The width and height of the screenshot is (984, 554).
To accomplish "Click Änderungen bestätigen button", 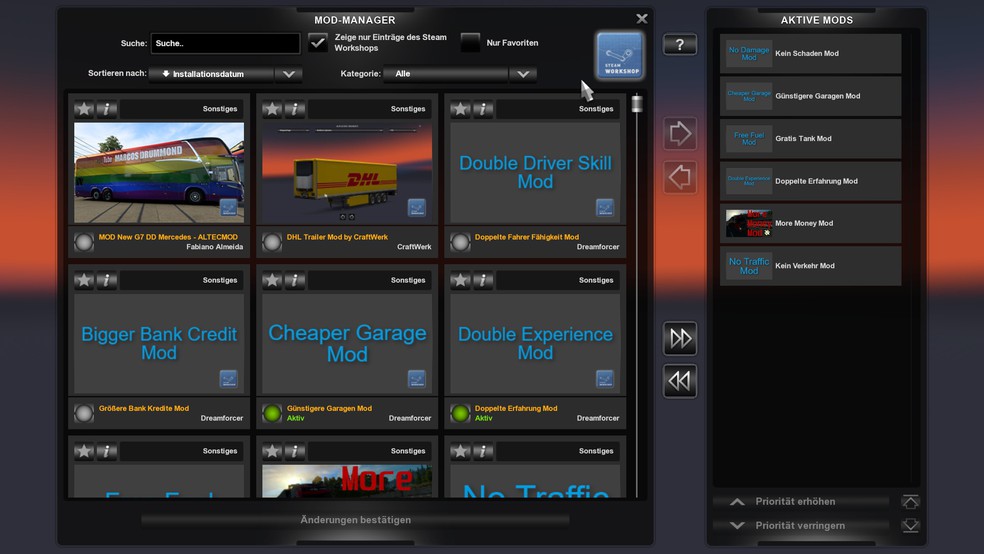I will coord(355,520).
